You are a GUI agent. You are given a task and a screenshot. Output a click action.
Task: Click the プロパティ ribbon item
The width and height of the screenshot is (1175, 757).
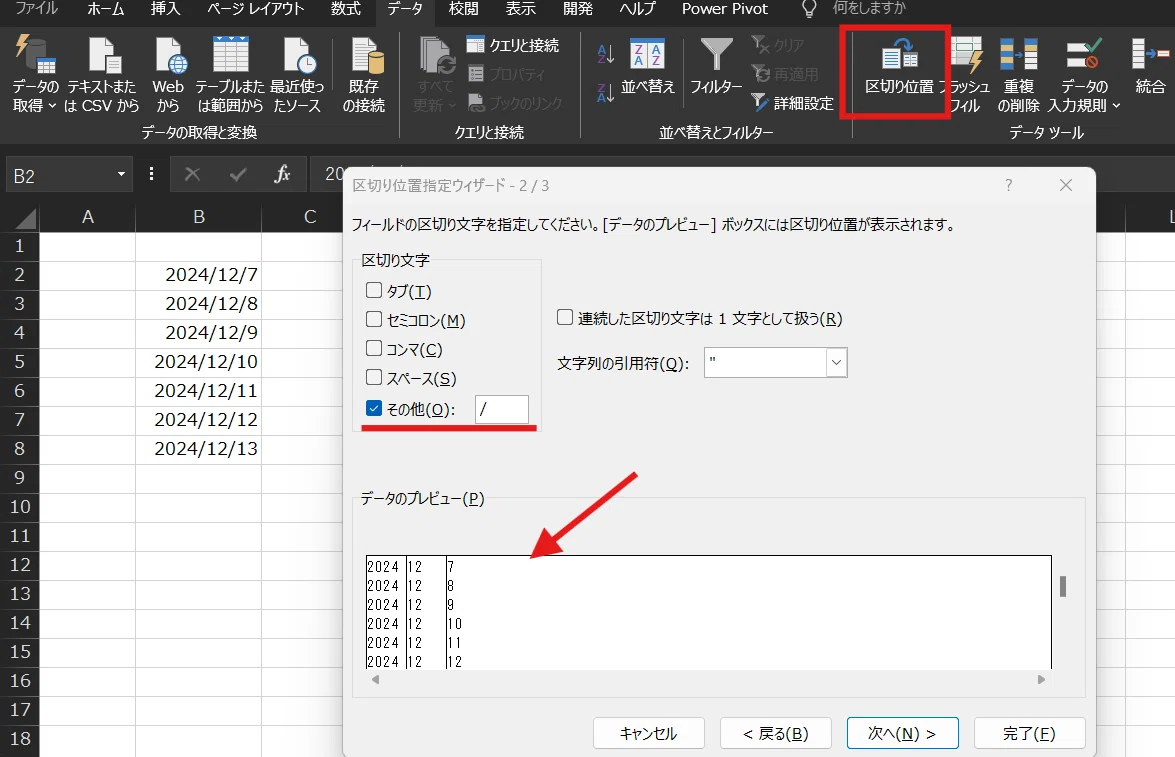(507, 73)
